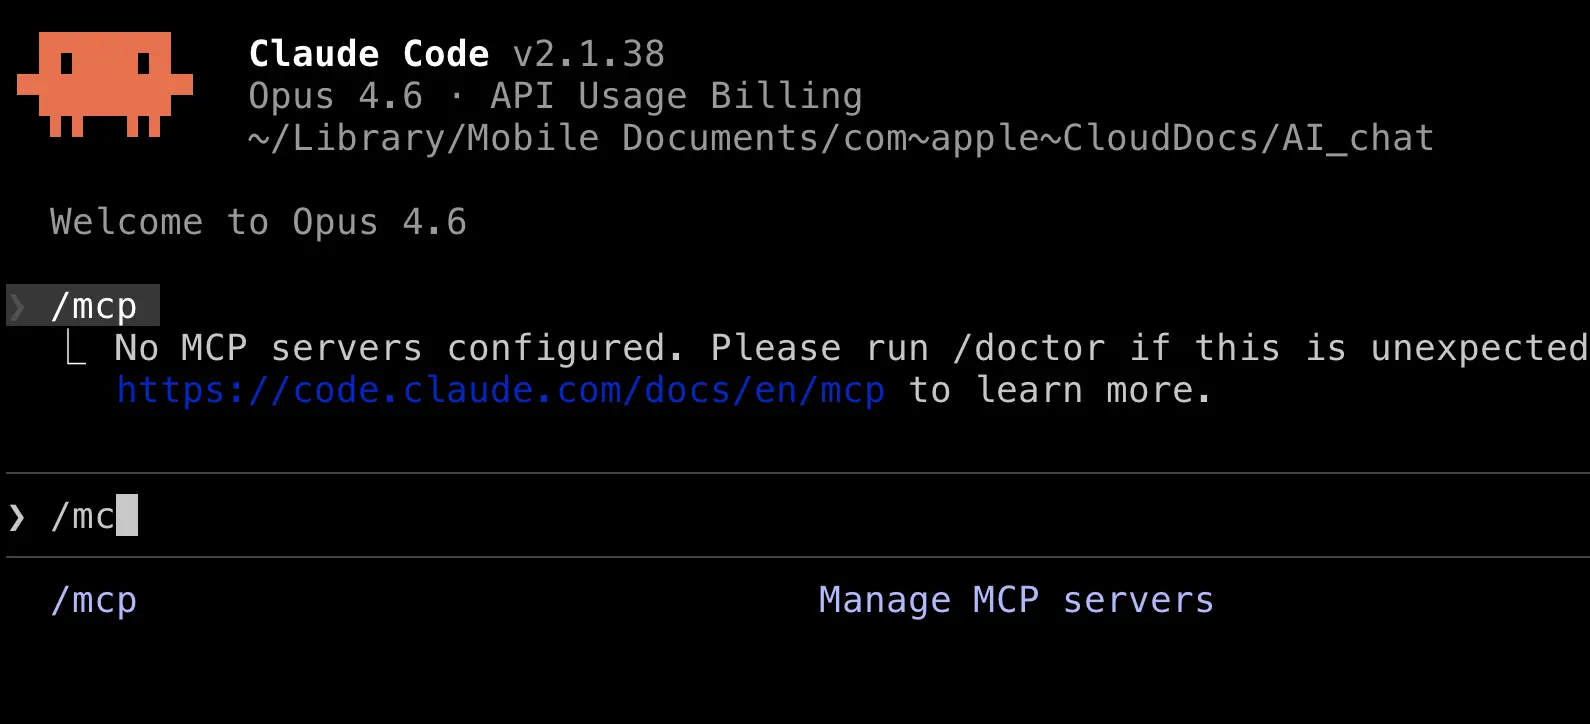This screenshot has height=724, width=1590.
Task: Click the words 'to learn more' after the link
Action: click(1059, 390)
